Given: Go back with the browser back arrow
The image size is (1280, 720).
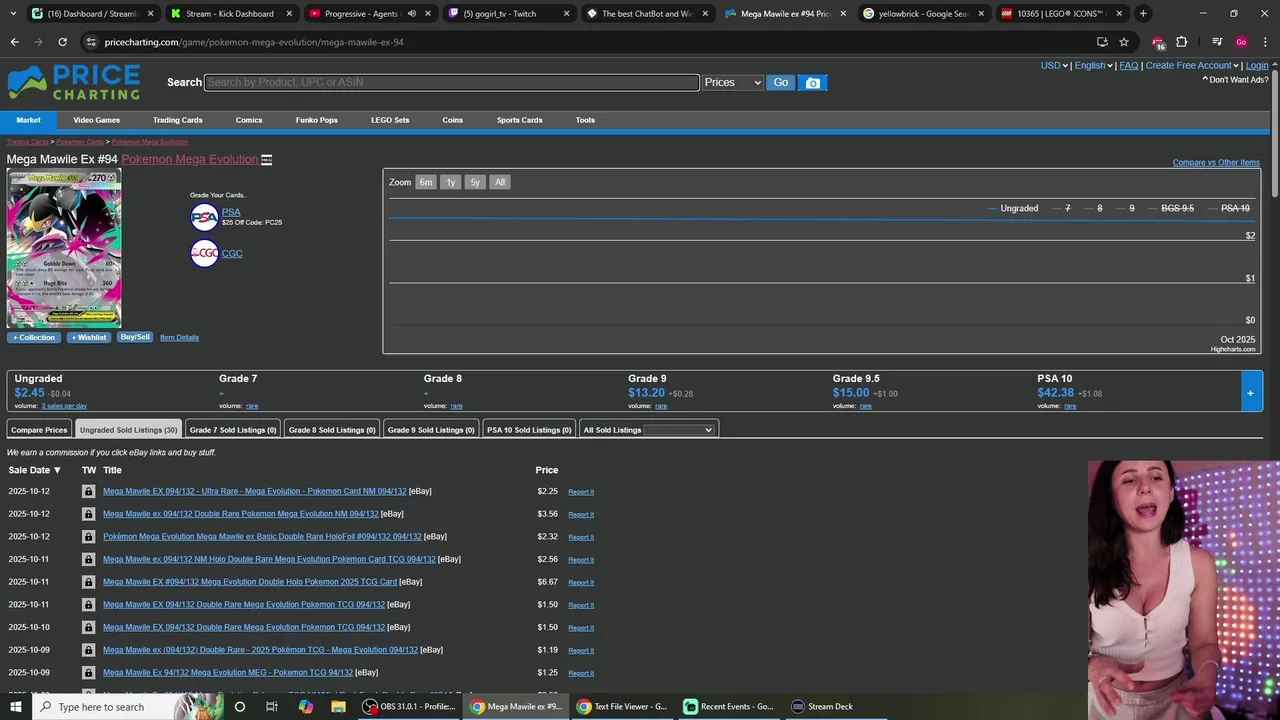Looking at the screenshot, I should [14, 42].
